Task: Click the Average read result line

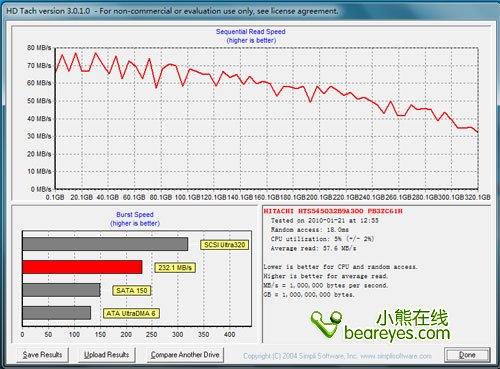Action: [x=313, y=248]
